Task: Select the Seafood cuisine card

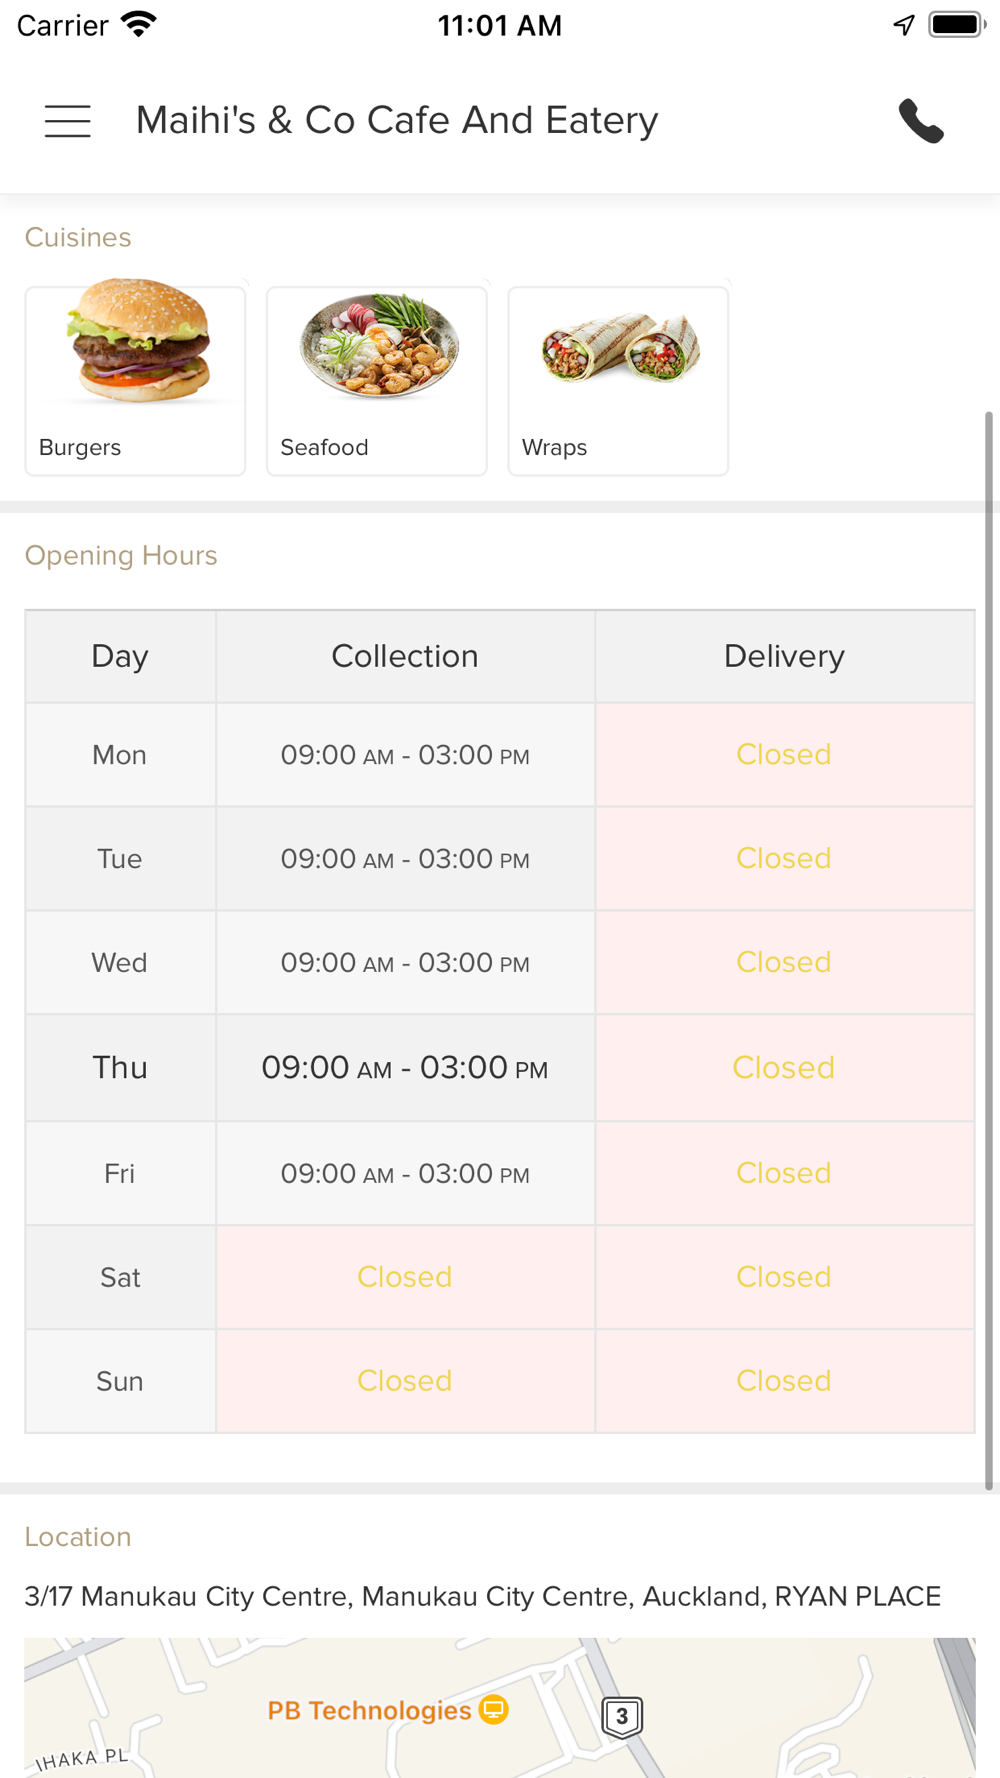Action: tap(376, 380)
